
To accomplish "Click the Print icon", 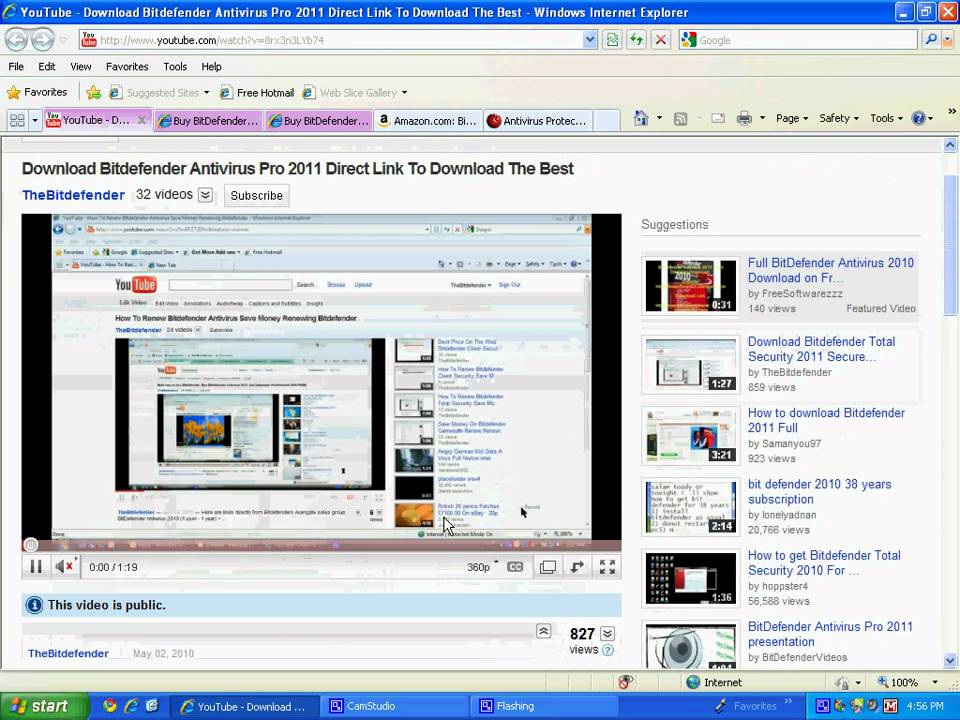I will [x=744, y=118].
